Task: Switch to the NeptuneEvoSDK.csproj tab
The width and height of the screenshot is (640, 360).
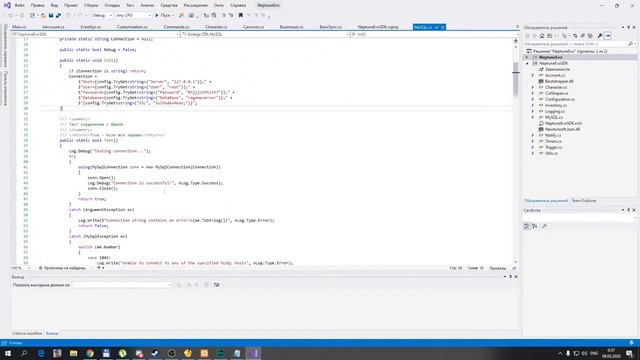Action: click(x=378, y=27)
